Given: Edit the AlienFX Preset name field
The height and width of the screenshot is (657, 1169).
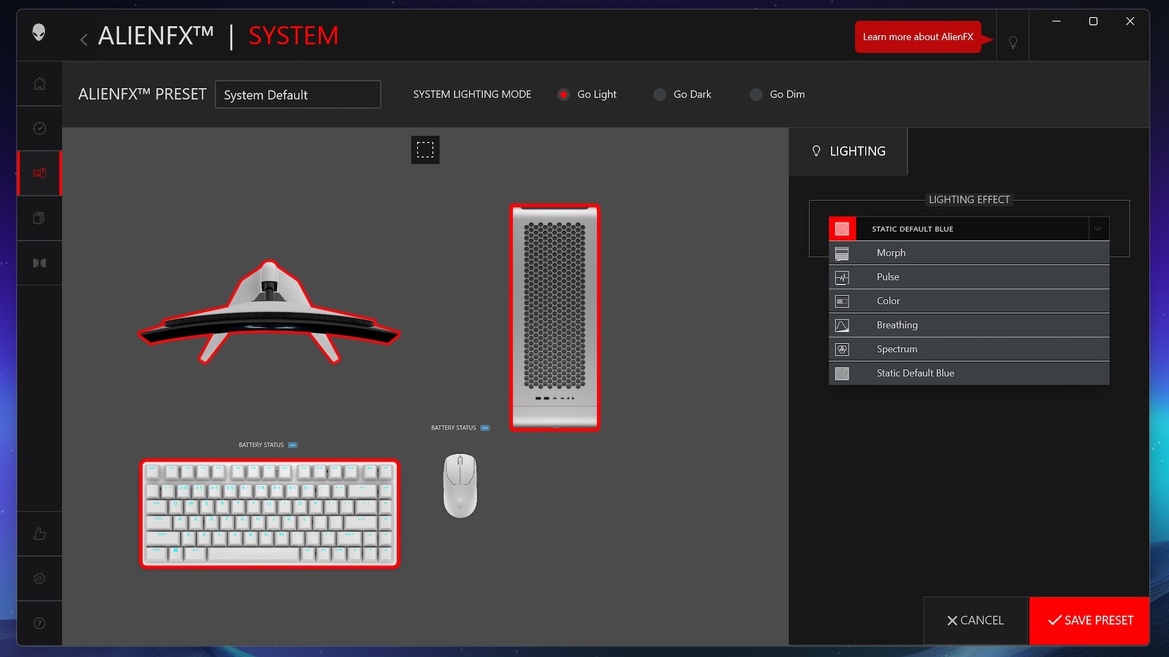Looking at the screenshot, I should 297,95.
